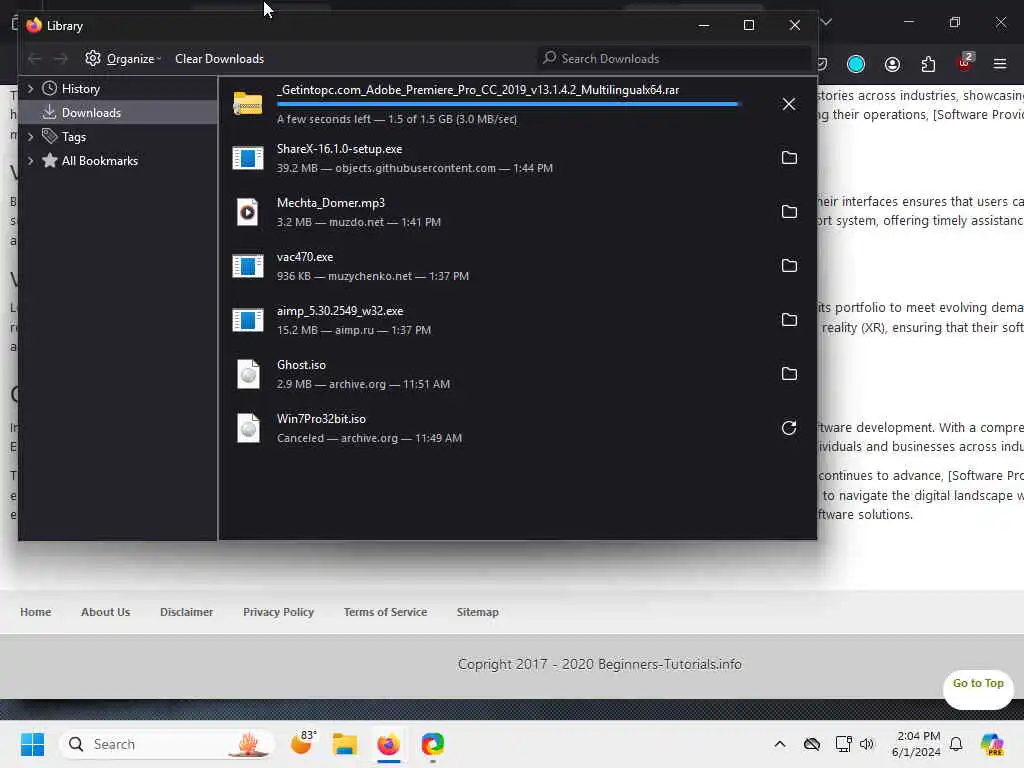1024x768 pixels.
Task: Click the Win7Pro32bit.iso disc file icon
Action: tap(248, 428)
